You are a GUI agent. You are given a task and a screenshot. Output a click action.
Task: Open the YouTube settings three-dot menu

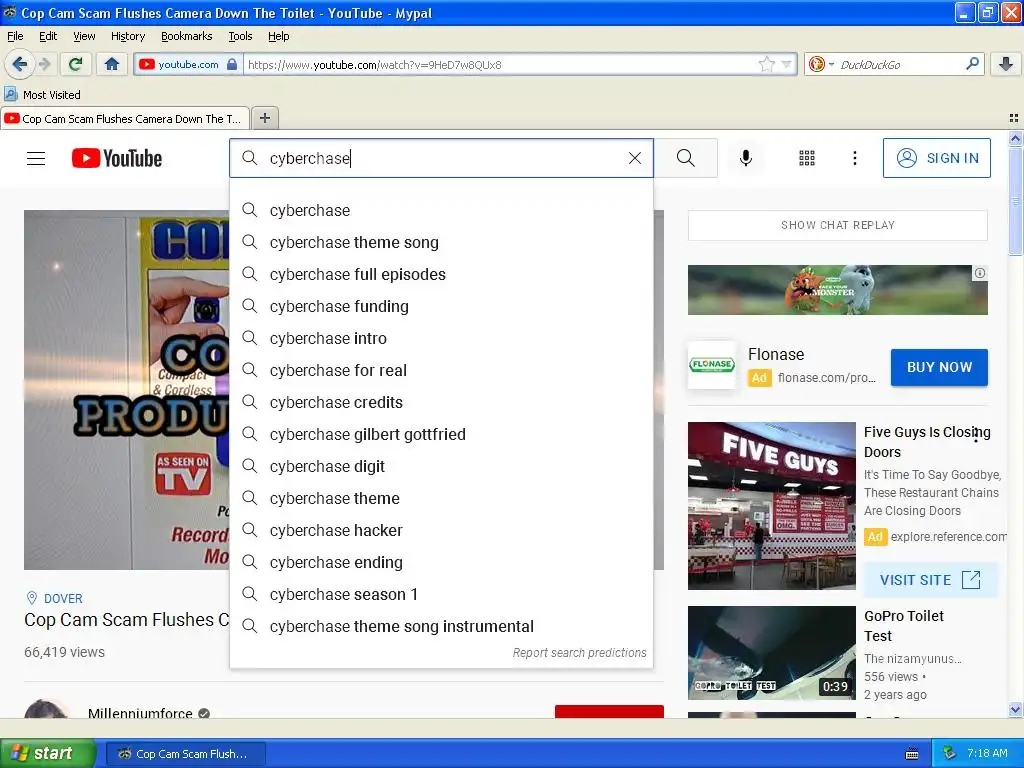(854, 158)
